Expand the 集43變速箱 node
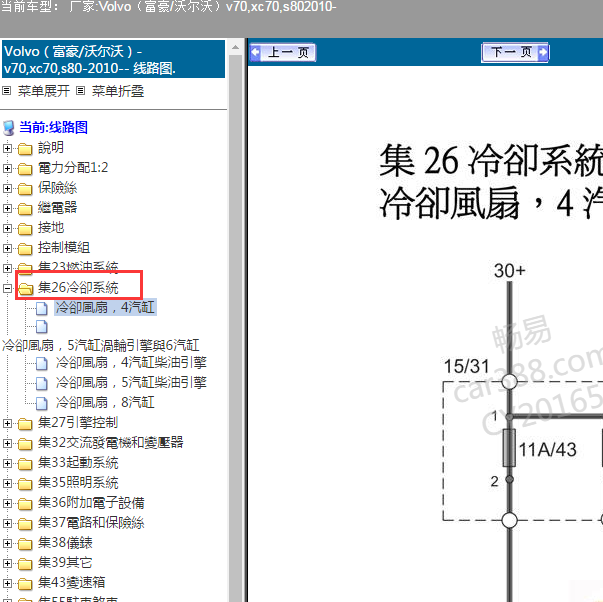603x602 pixels. [x=7, y=583]
